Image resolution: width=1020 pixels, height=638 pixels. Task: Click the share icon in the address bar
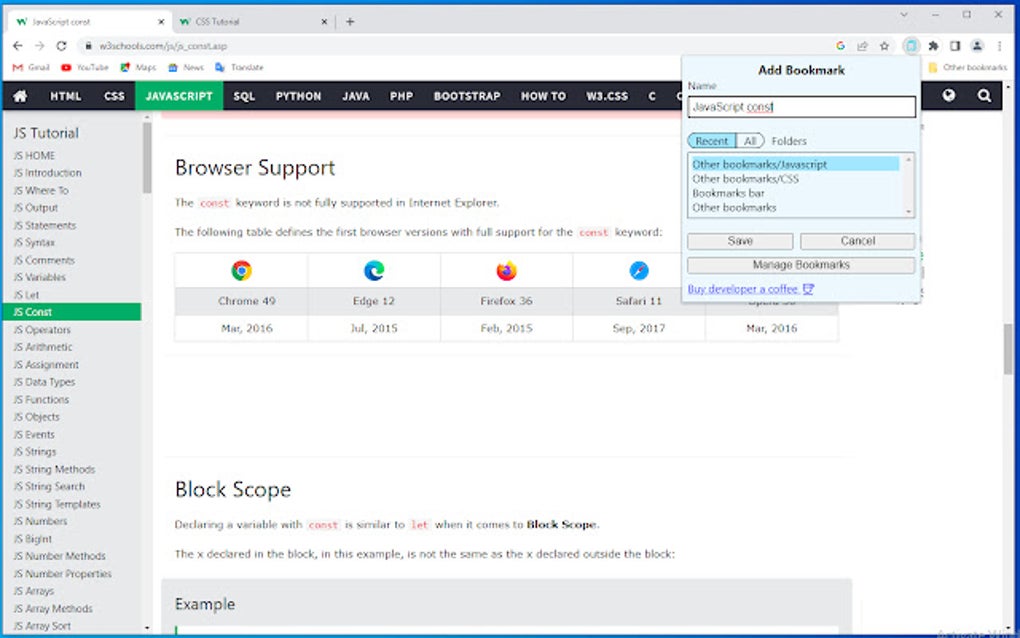tap(862, 46)
